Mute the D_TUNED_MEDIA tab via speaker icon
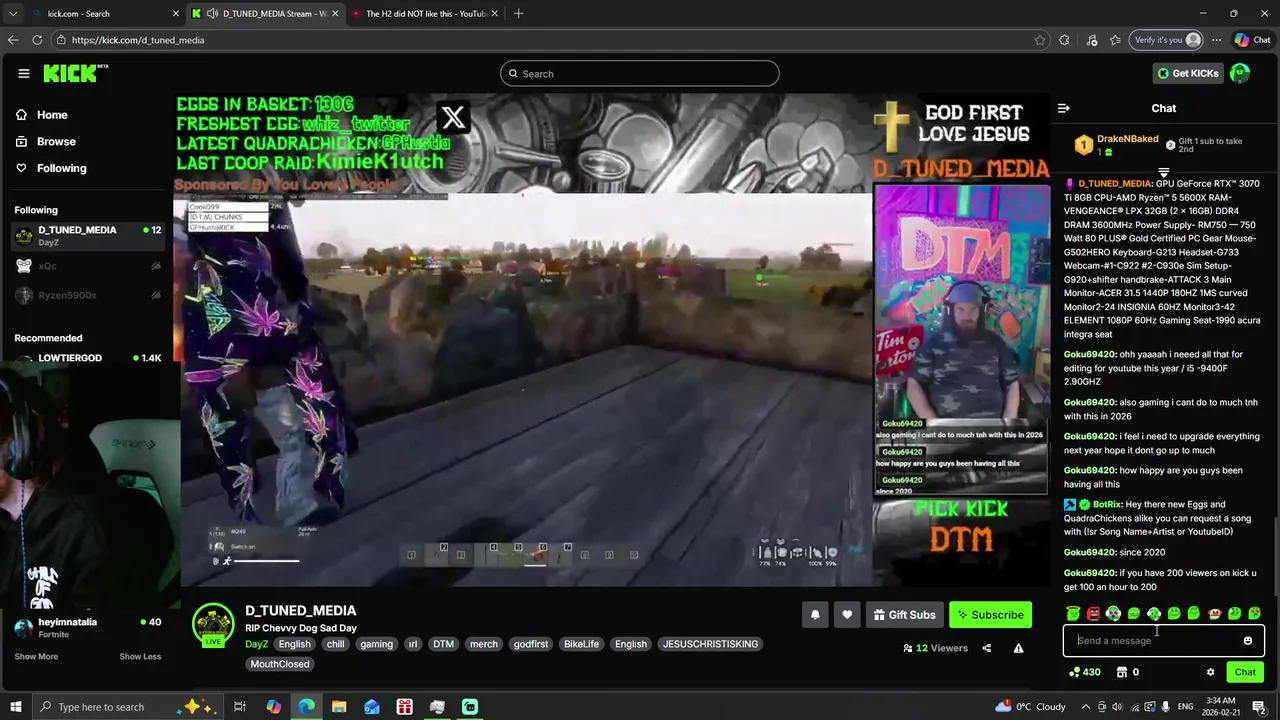 (x=212, y=14)
